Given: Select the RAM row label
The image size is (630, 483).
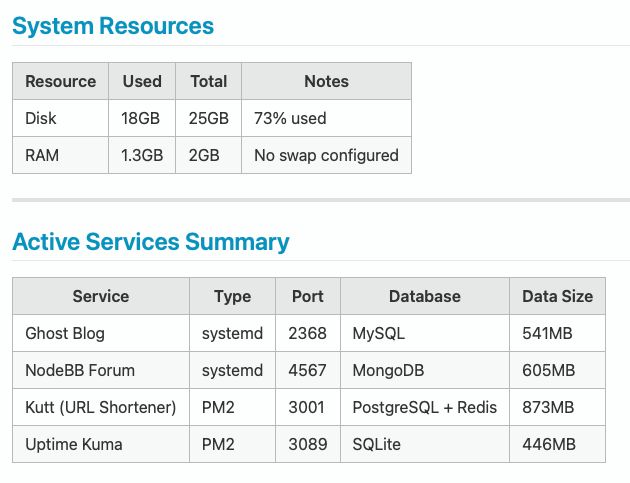Looking at the screenshot, I should 43,155.
